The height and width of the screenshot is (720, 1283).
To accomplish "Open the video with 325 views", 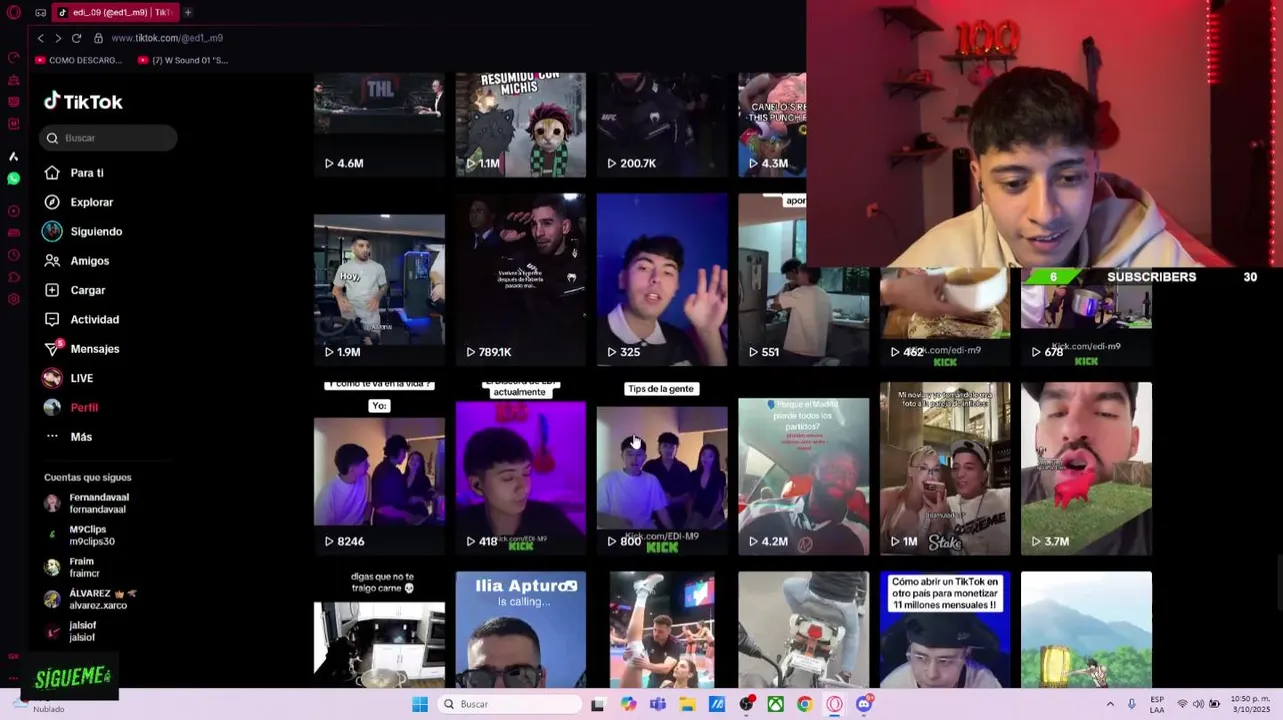I will click(x=662, y=280).
